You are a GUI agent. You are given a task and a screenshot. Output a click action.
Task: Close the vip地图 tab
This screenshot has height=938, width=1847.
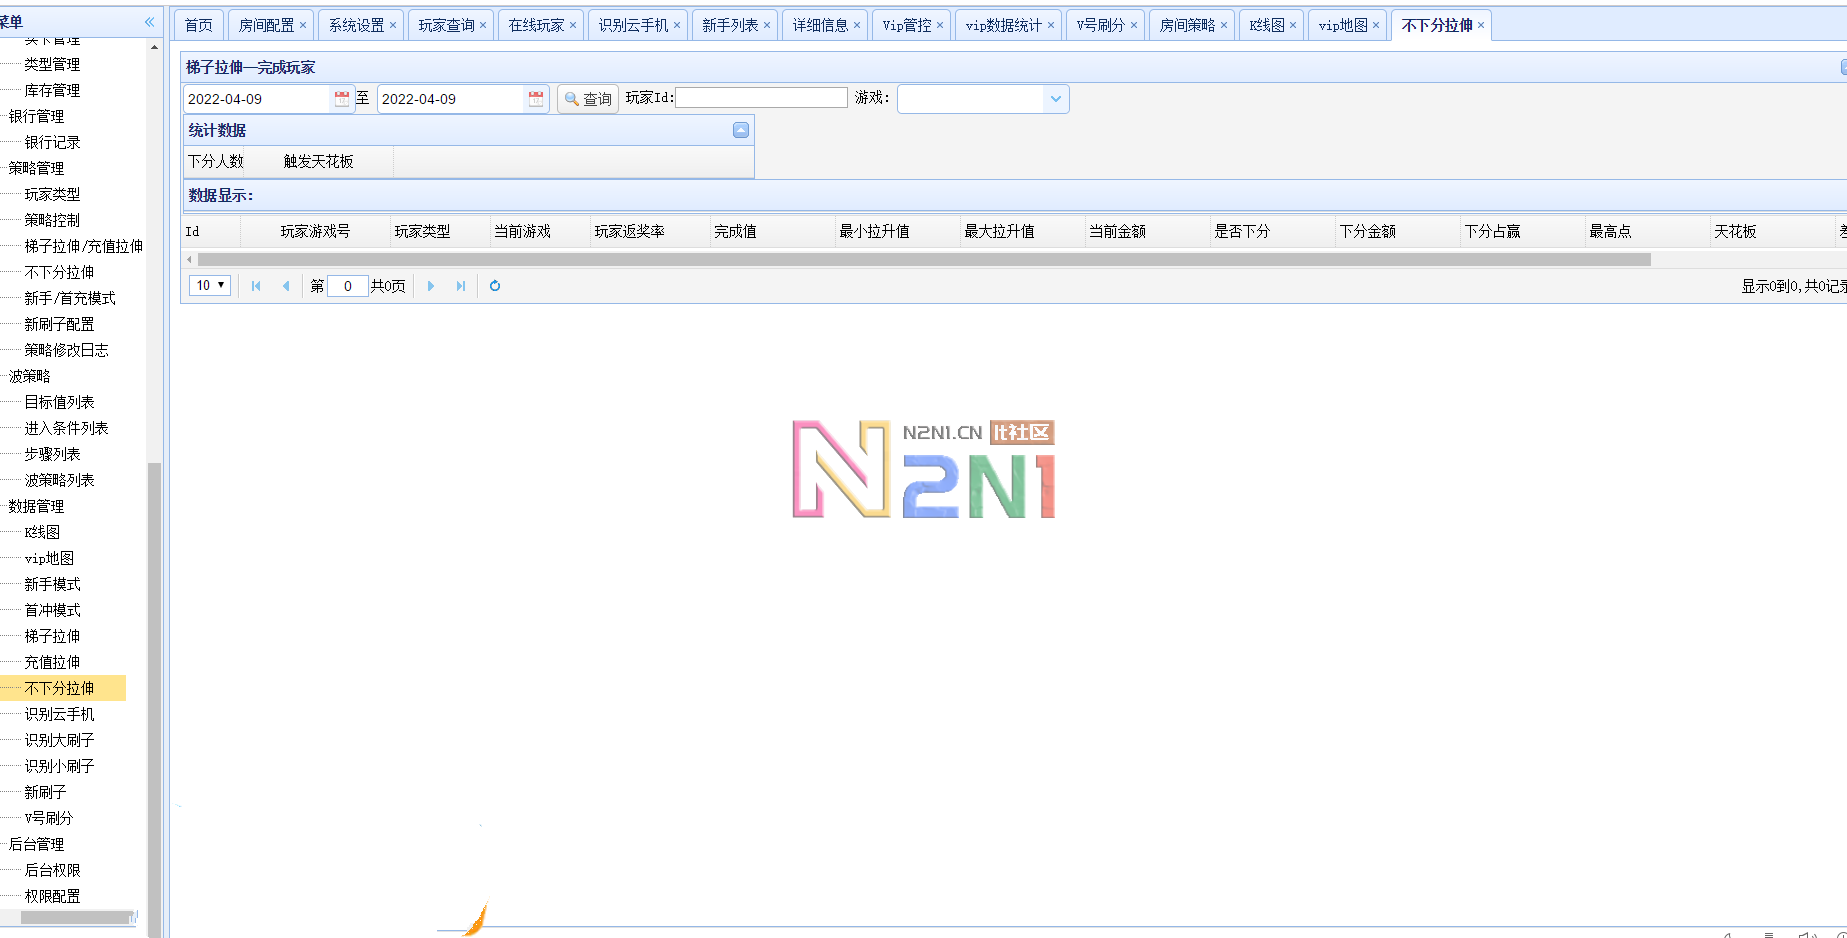pos(1376,25)
